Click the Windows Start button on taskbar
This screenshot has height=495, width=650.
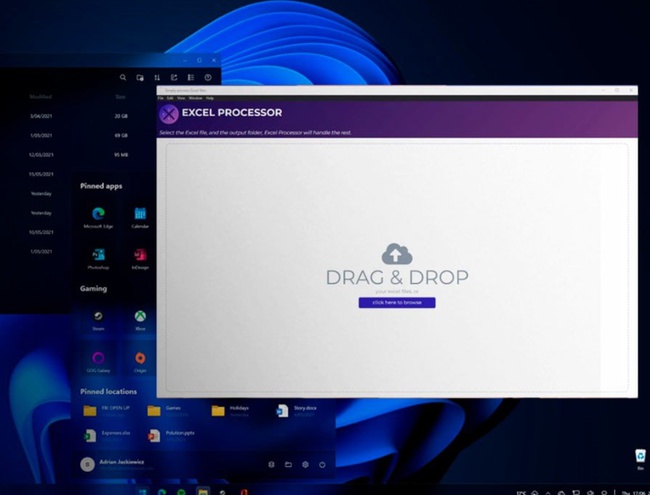[x=142, y=492]
